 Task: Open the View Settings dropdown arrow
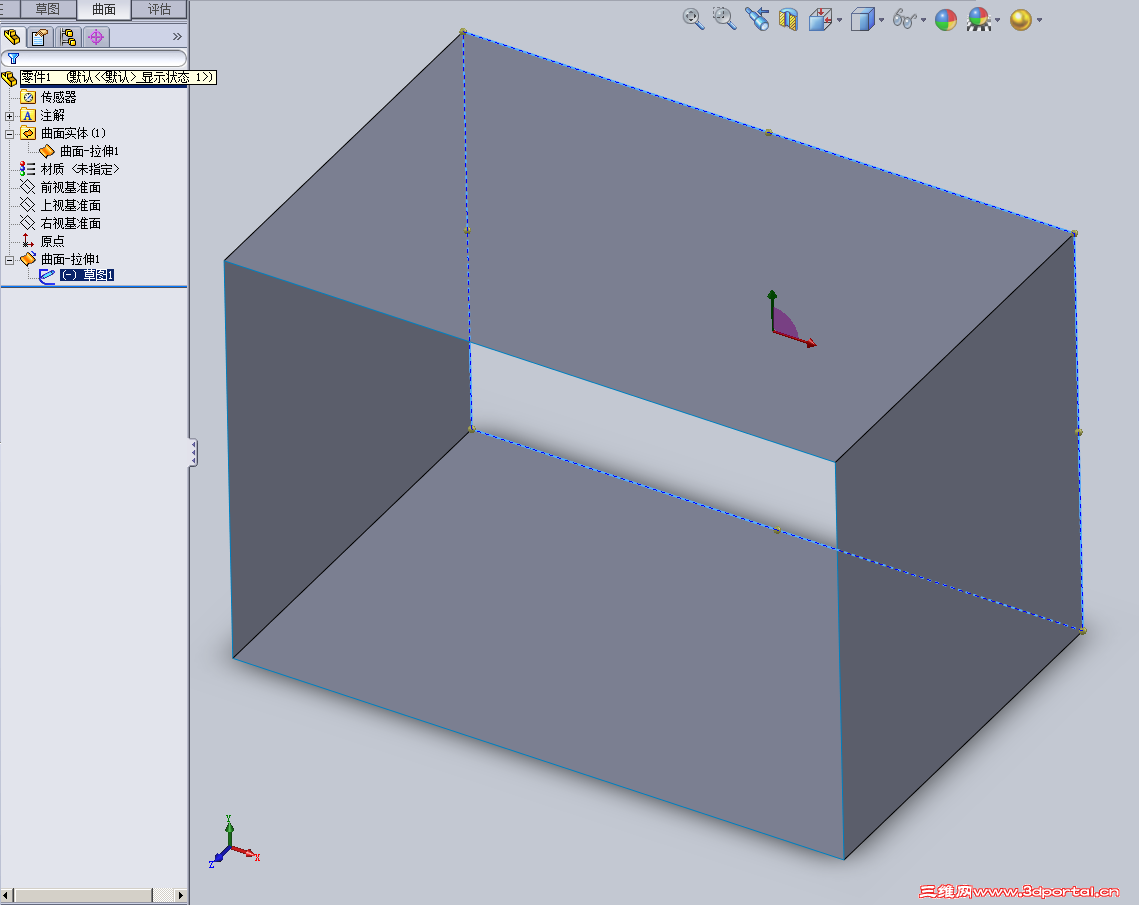pyautogui.click(x=1039, y=20)
